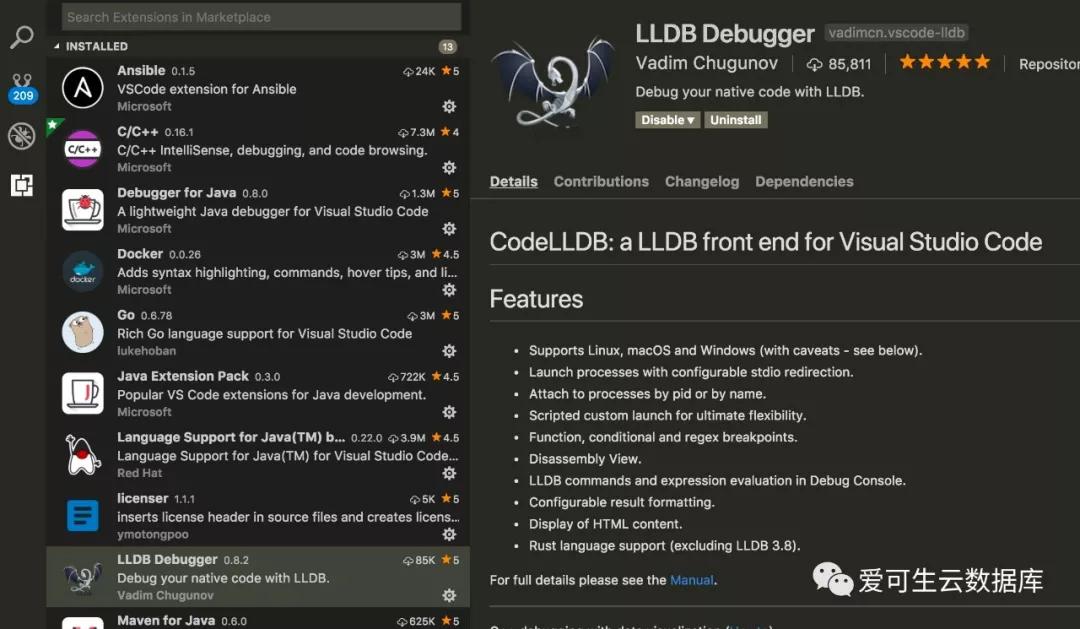Viewport: 1080px width, 629px height.
Task: Select the Go extension title
Action: pos(126,315)
